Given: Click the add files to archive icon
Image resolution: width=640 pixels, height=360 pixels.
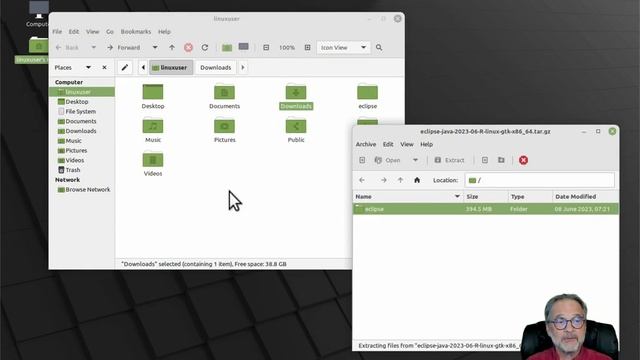Looking at the screenshot, I should [x=485, y=160].
